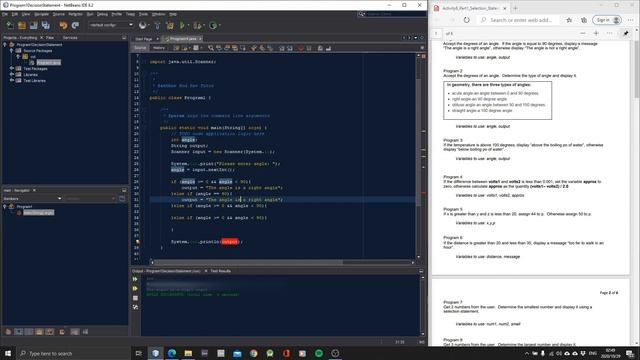This screenshot has height=360, width=640.
Task: Open Chrome from the taskbar
Action: click(253, 353)
